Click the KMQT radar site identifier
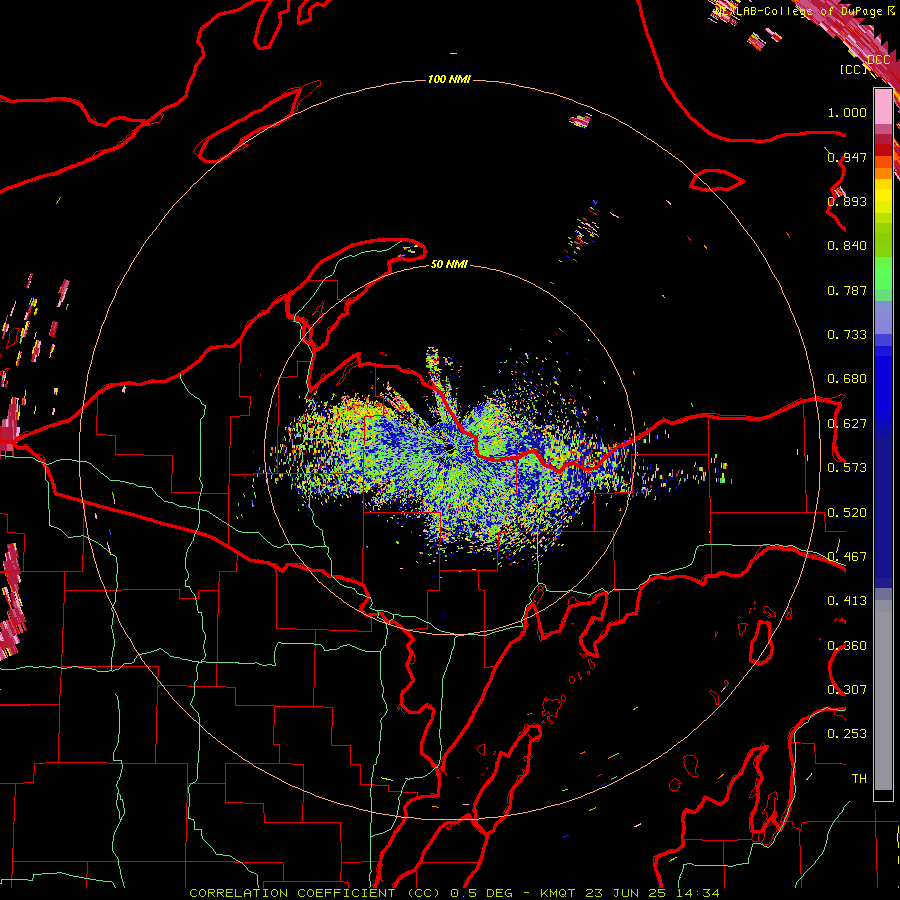This screenshot has width=900, height=900. click(x=559, y=893)
